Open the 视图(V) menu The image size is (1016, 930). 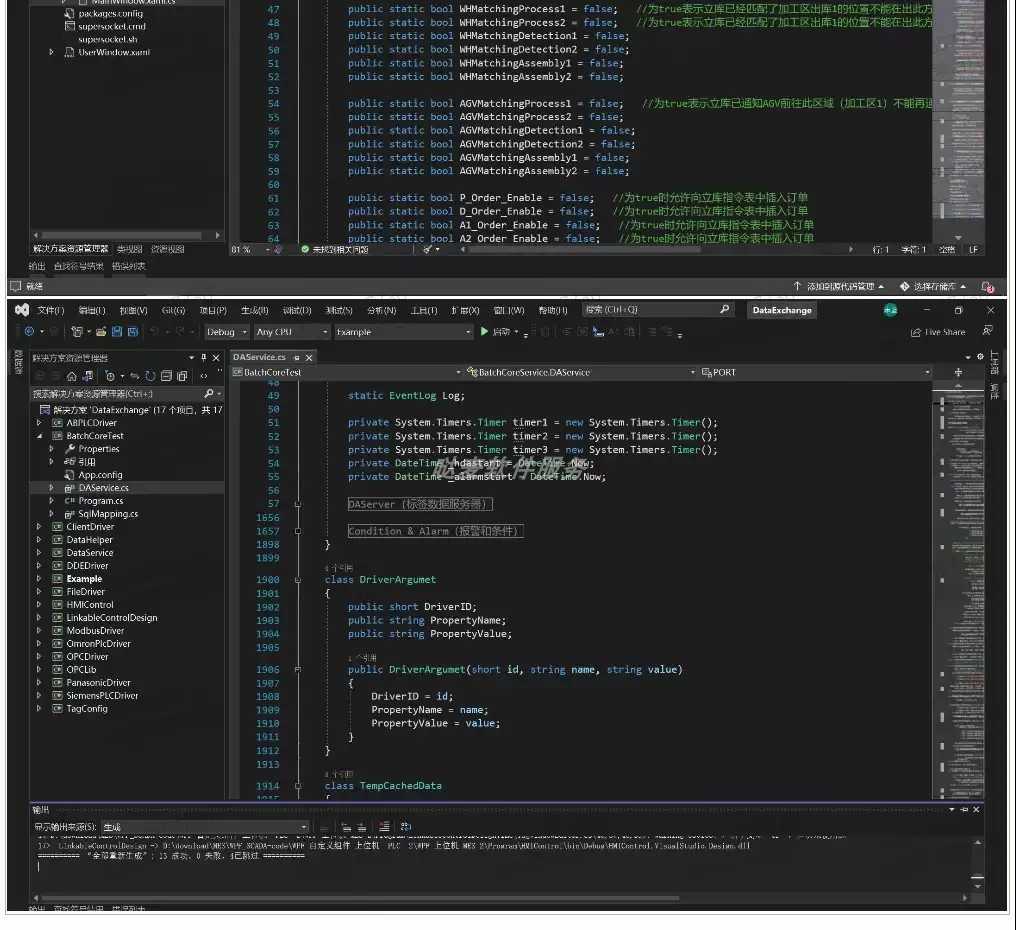point(133,310)
